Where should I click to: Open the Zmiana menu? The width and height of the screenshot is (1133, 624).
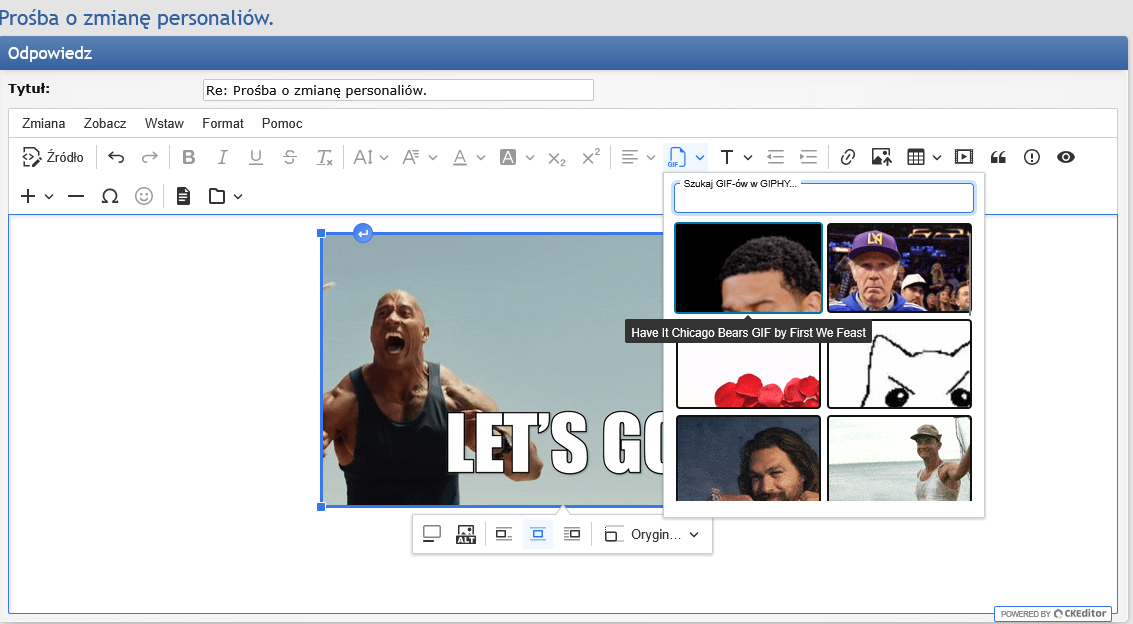coord(43,124)
